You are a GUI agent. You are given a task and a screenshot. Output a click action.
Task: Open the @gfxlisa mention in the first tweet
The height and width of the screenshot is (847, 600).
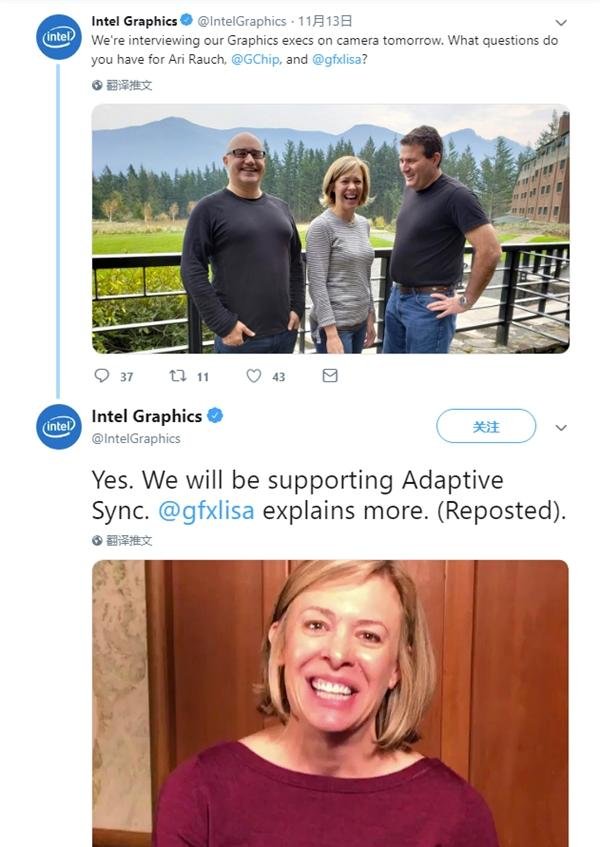[x=336, y=58]
